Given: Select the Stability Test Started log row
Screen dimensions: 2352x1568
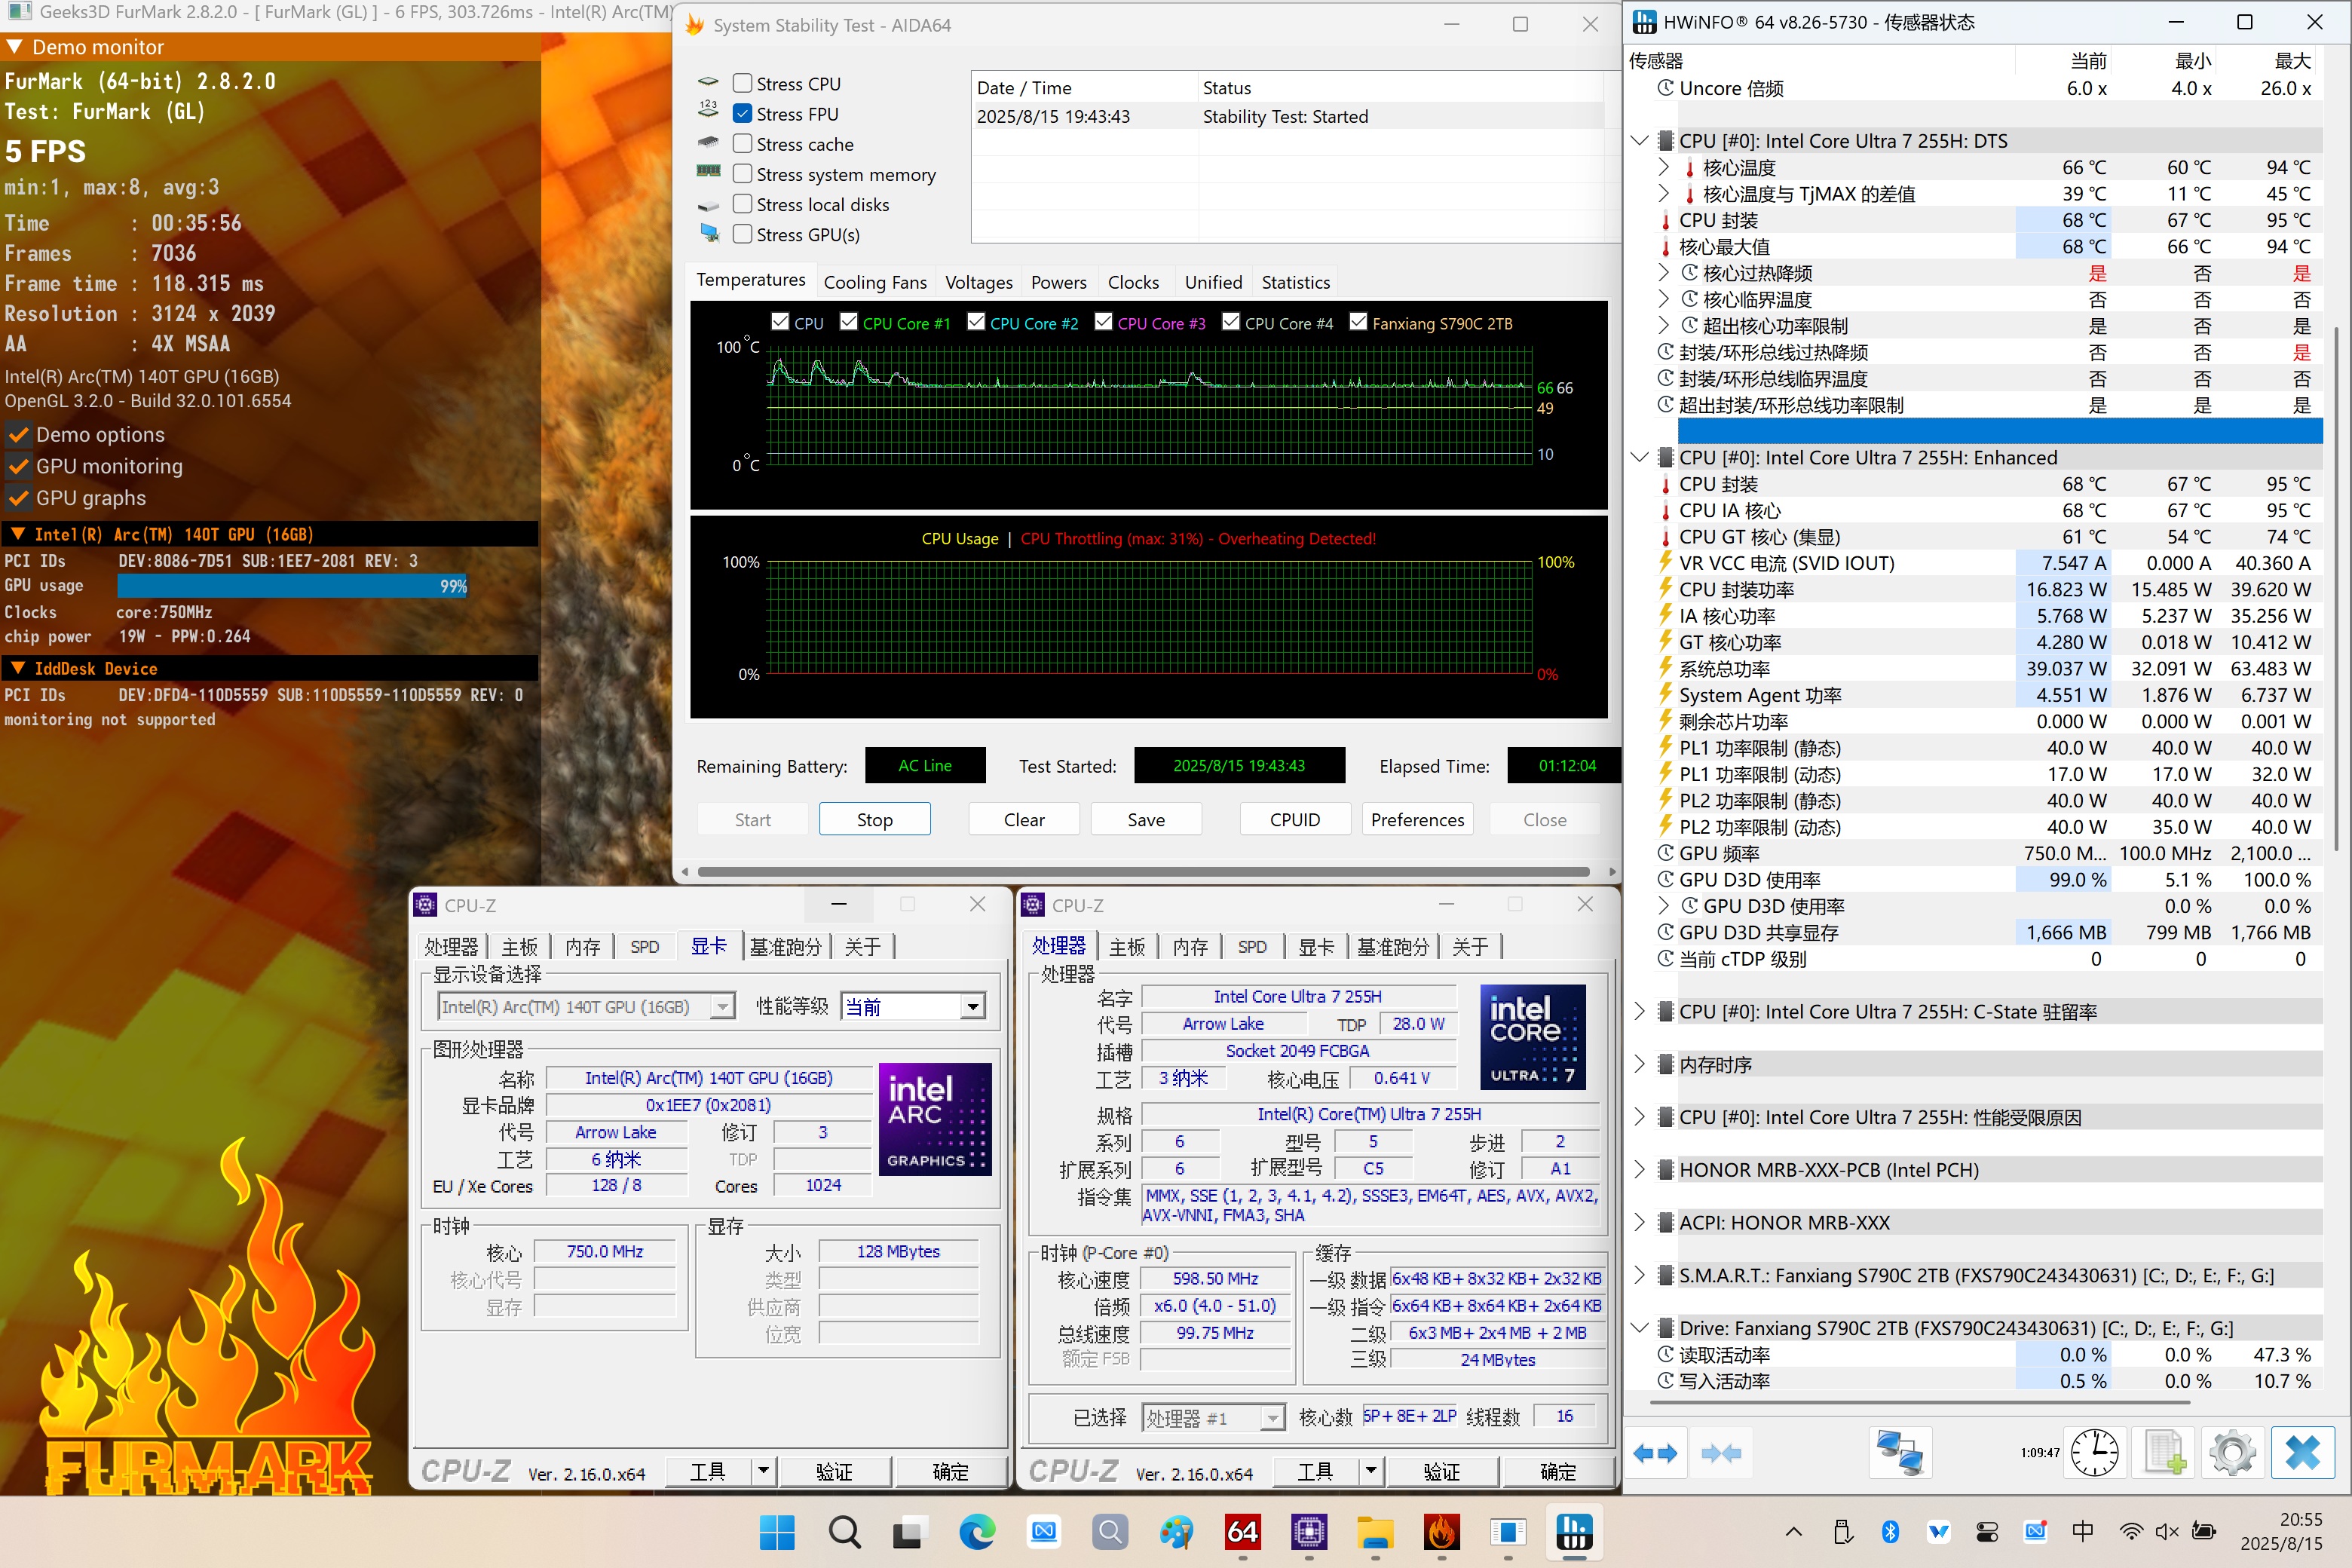Looking at the screenshot, I should (1290, 116).
